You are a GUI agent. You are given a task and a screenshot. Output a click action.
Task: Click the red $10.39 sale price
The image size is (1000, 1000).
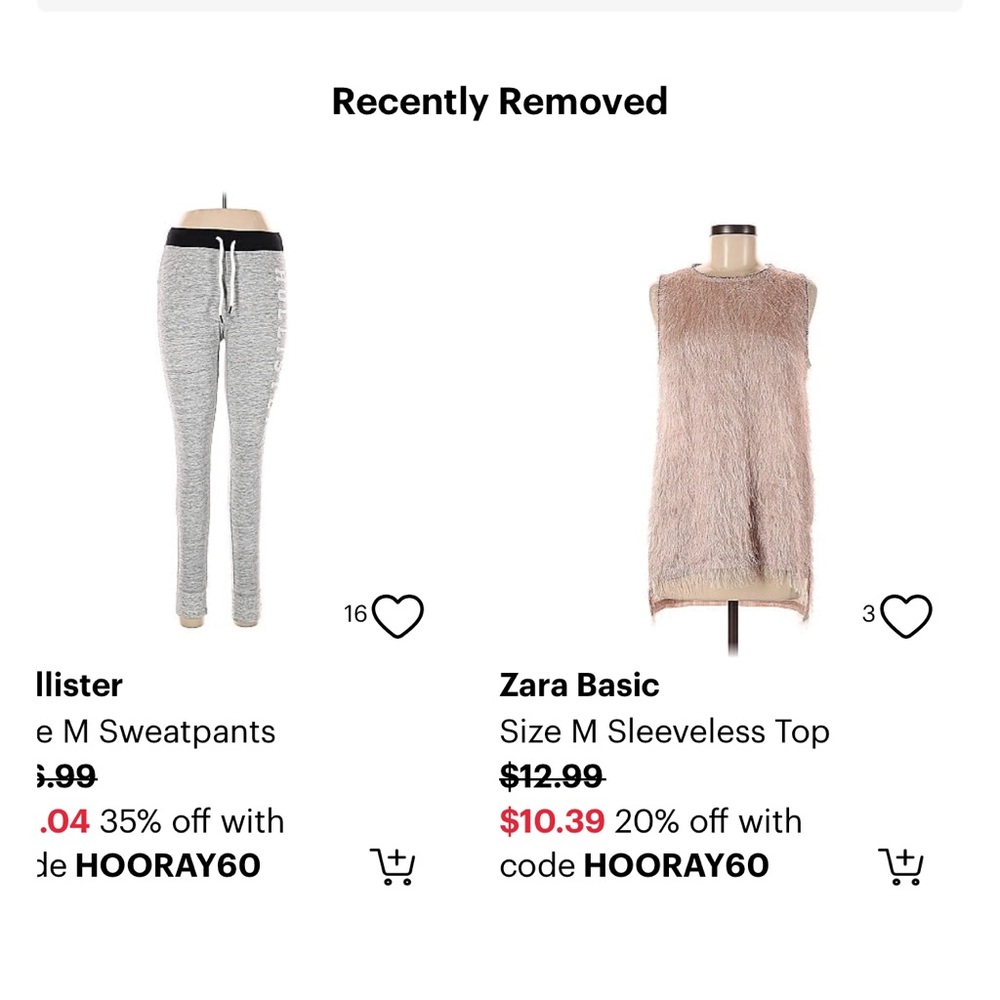coord(552,821)
